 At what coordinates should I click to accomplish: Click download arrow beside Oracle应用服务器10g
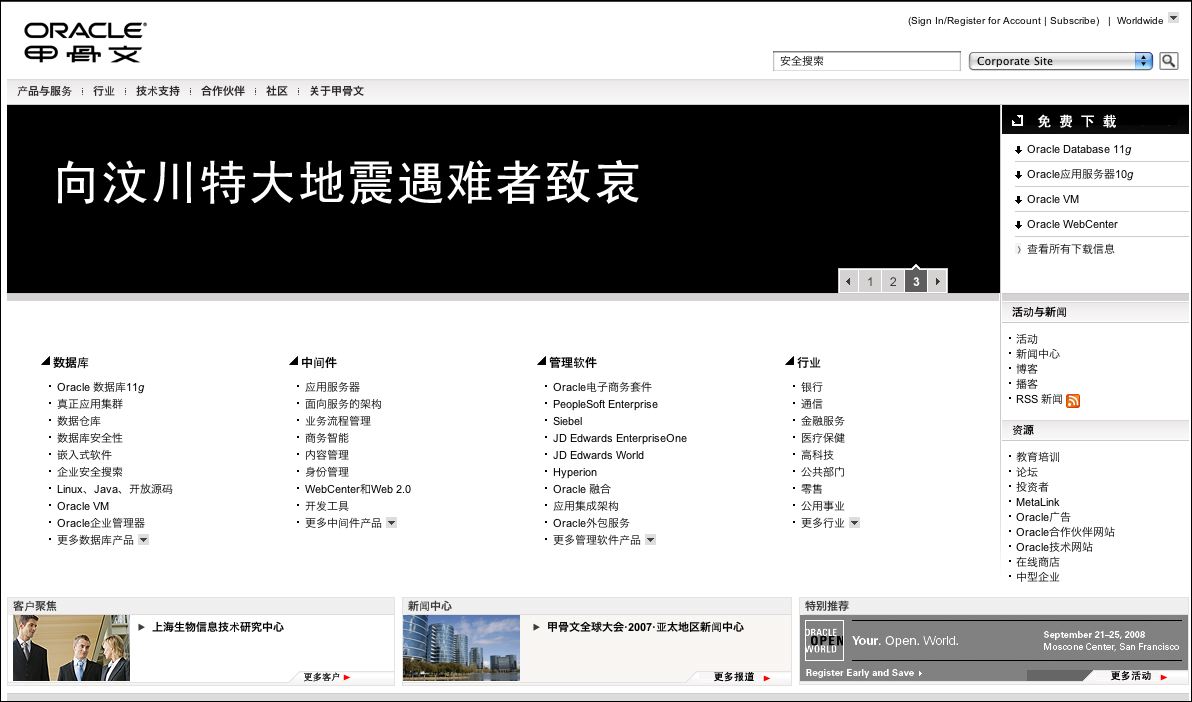(1018, 175)
